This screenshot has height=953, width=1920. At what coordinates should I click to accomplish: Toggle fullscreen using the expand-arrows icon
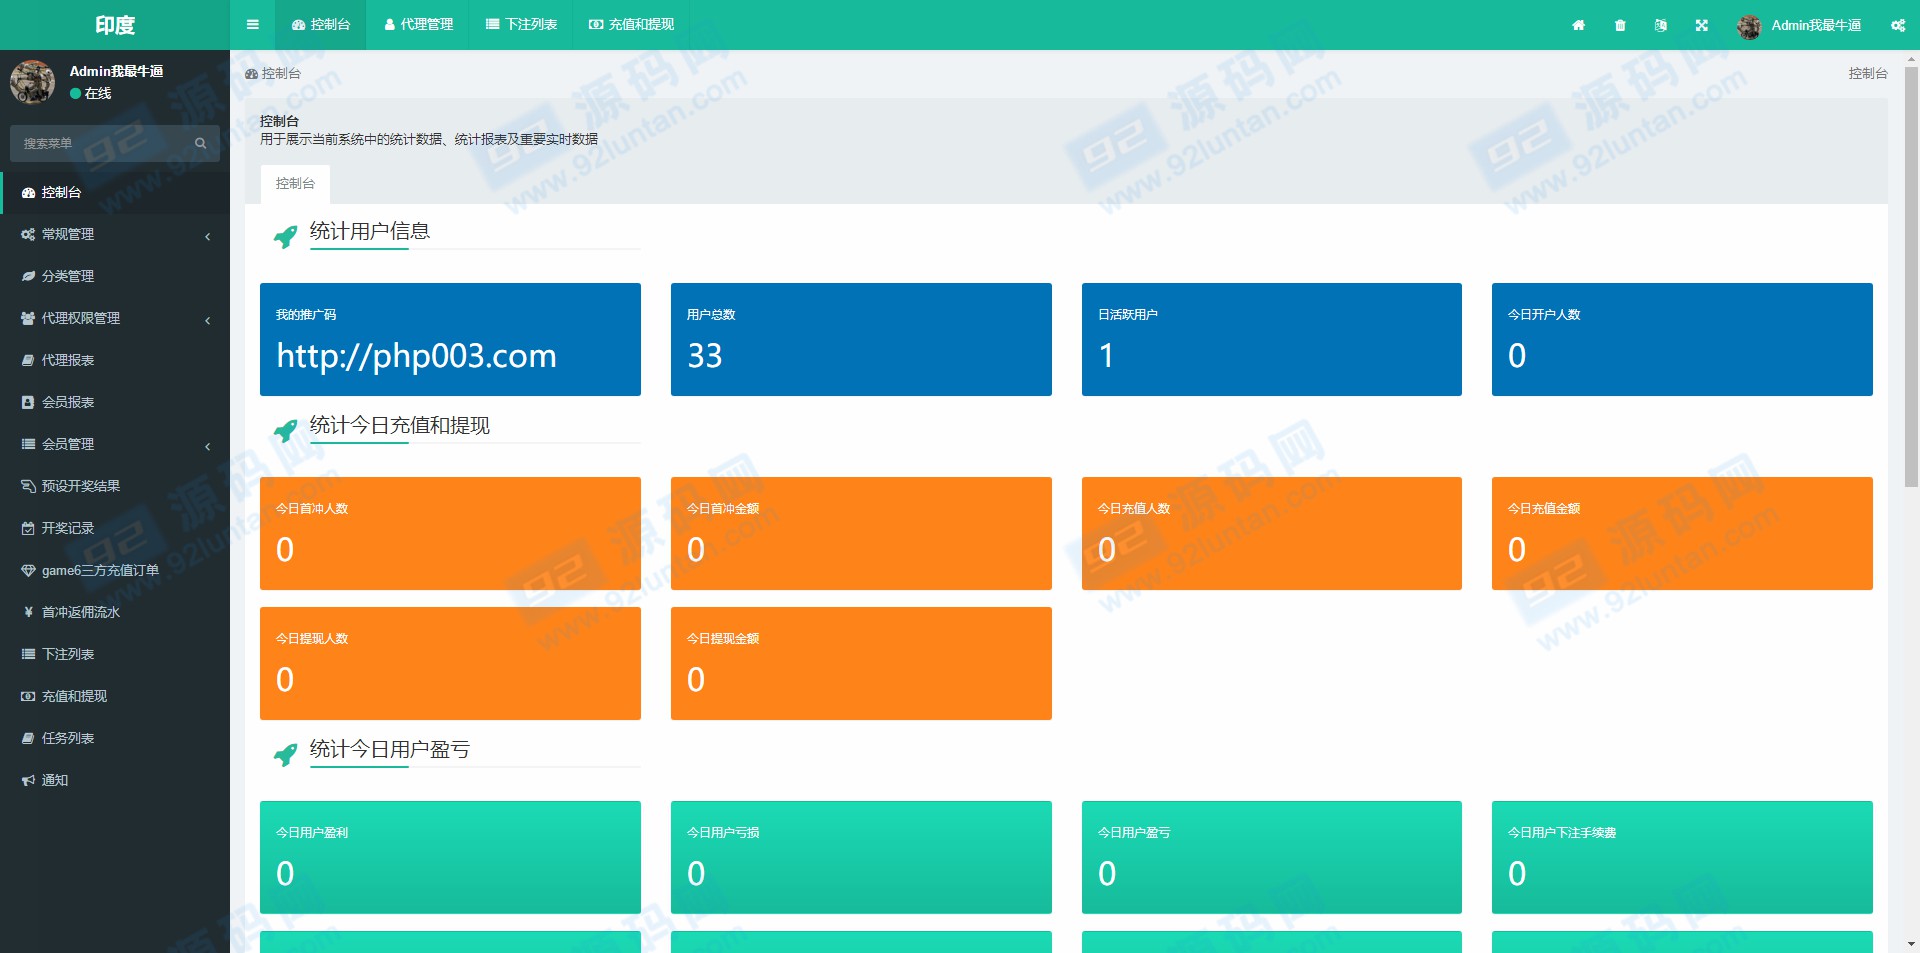tap(1702, 25)
